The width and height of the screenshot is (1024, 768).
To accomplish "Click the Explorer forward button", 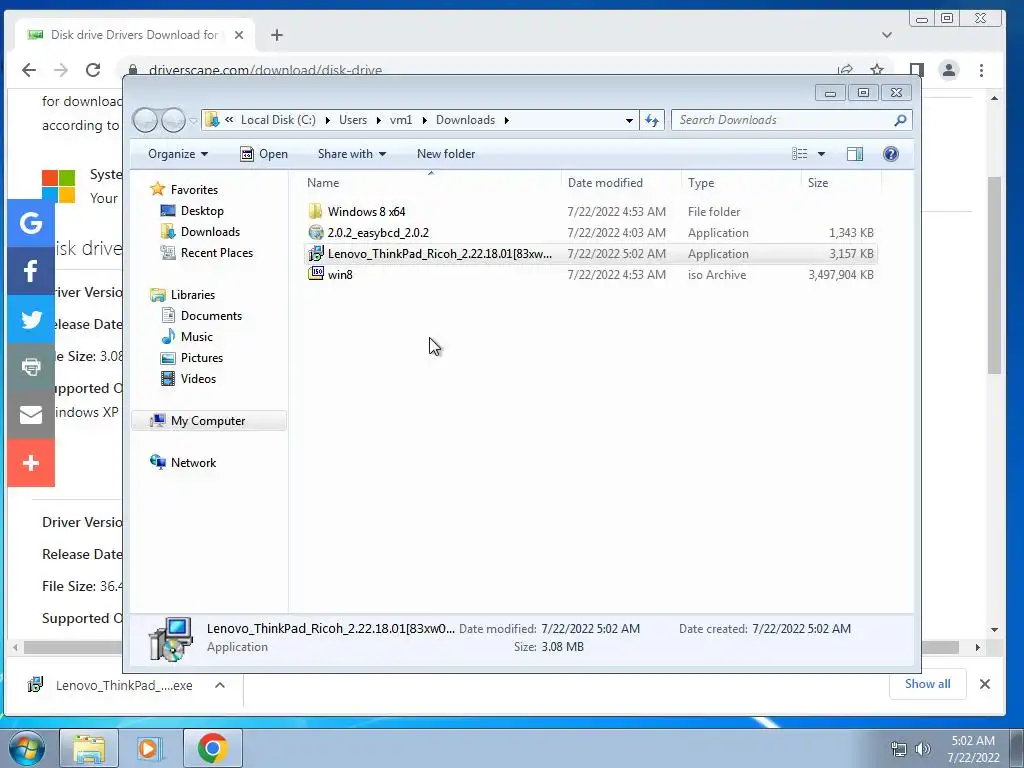I will point(173,120).
